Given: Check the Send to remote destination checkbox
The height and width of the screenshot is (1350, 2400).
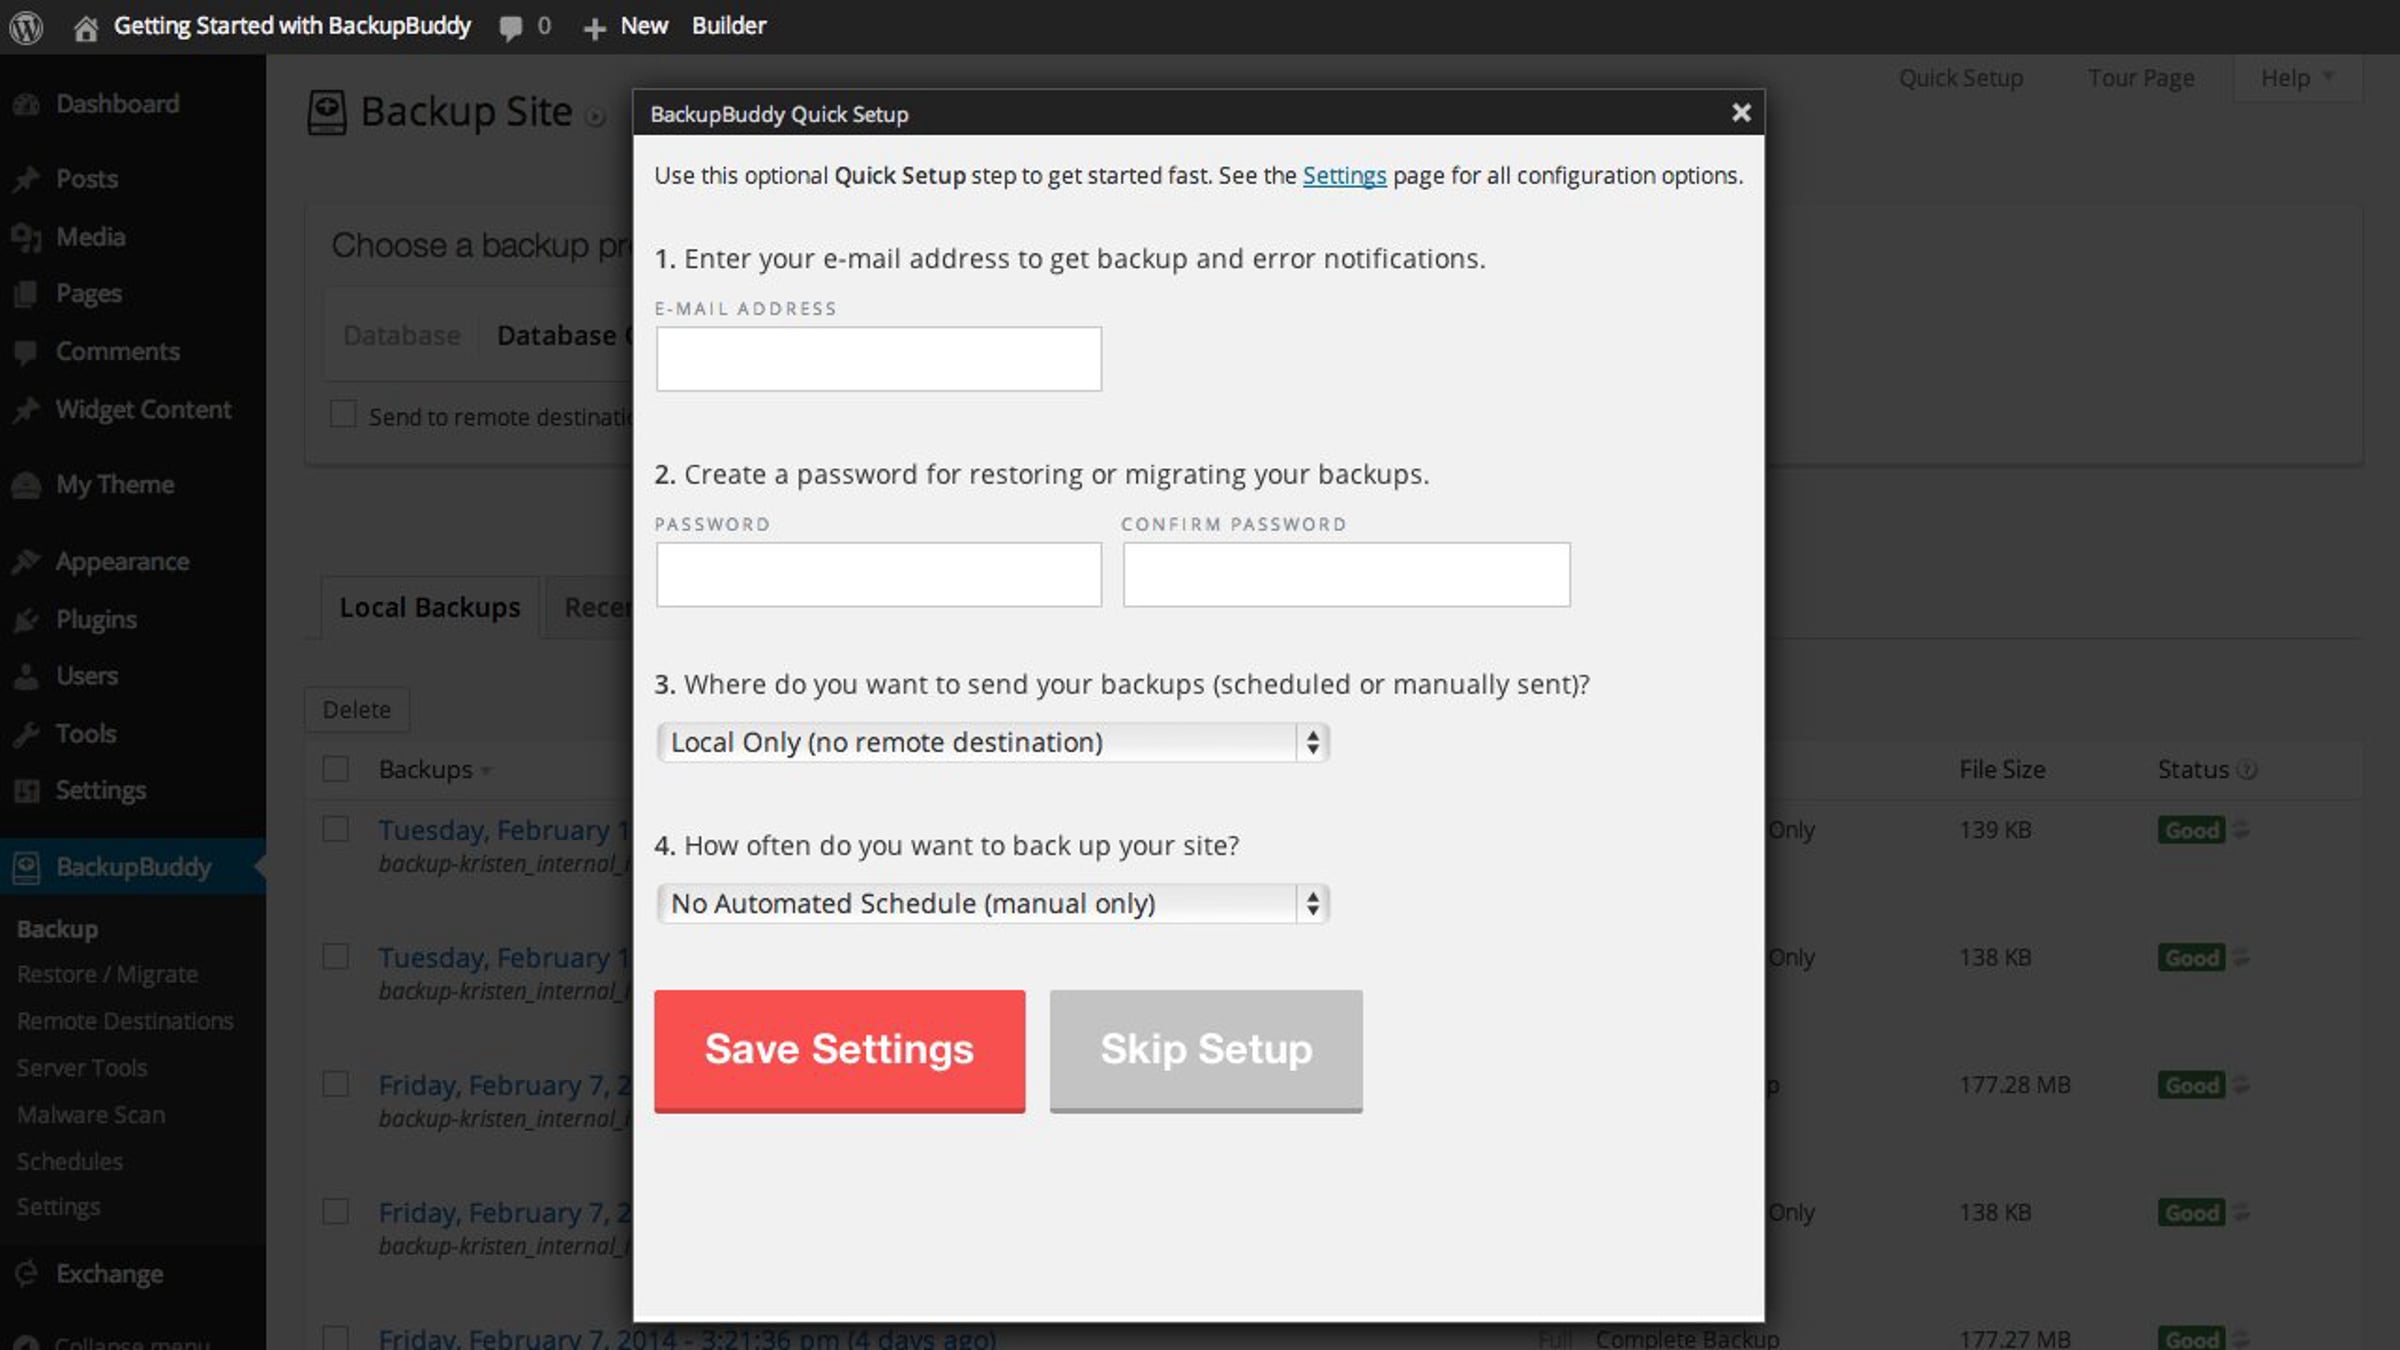Looking at the screenshot, I should pyautogui.click(x=343, y=414).
